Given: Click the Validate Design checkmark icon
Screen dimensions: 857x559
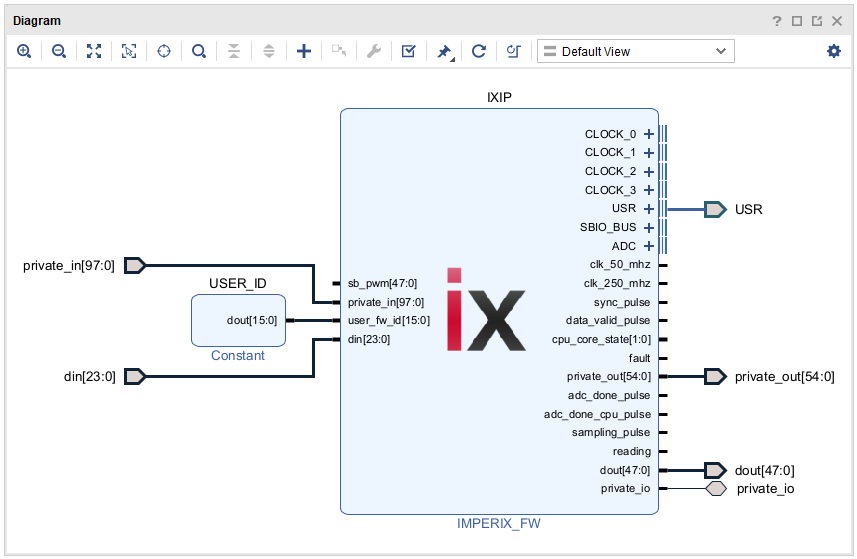Looking at the screenshot, I should pos(408,51).
